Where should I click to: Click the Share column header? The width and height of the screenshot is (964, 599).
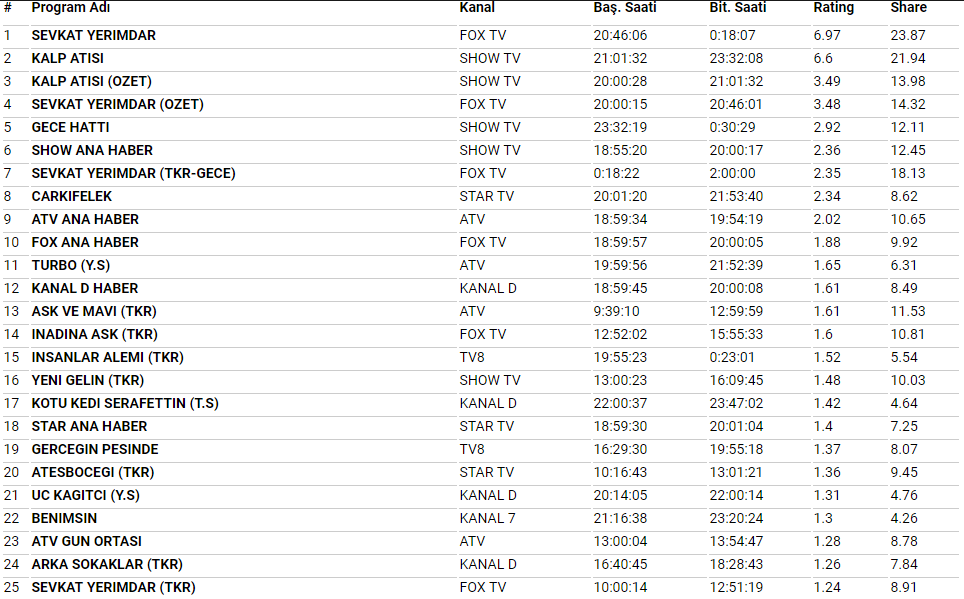[908, 8]
